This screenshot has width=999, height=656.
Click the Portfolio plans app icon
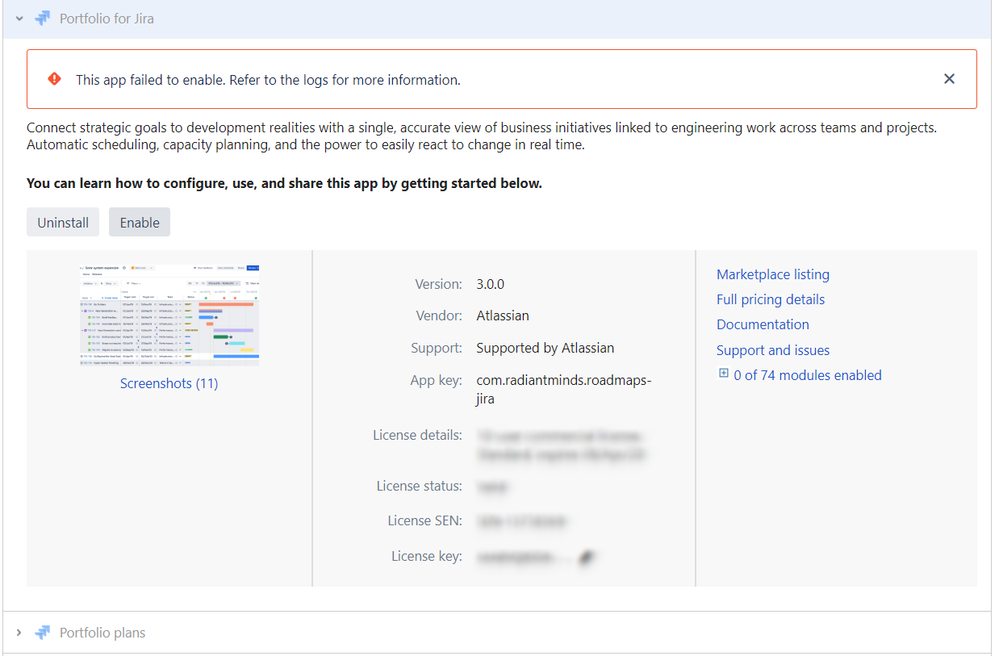pos(43,632)
